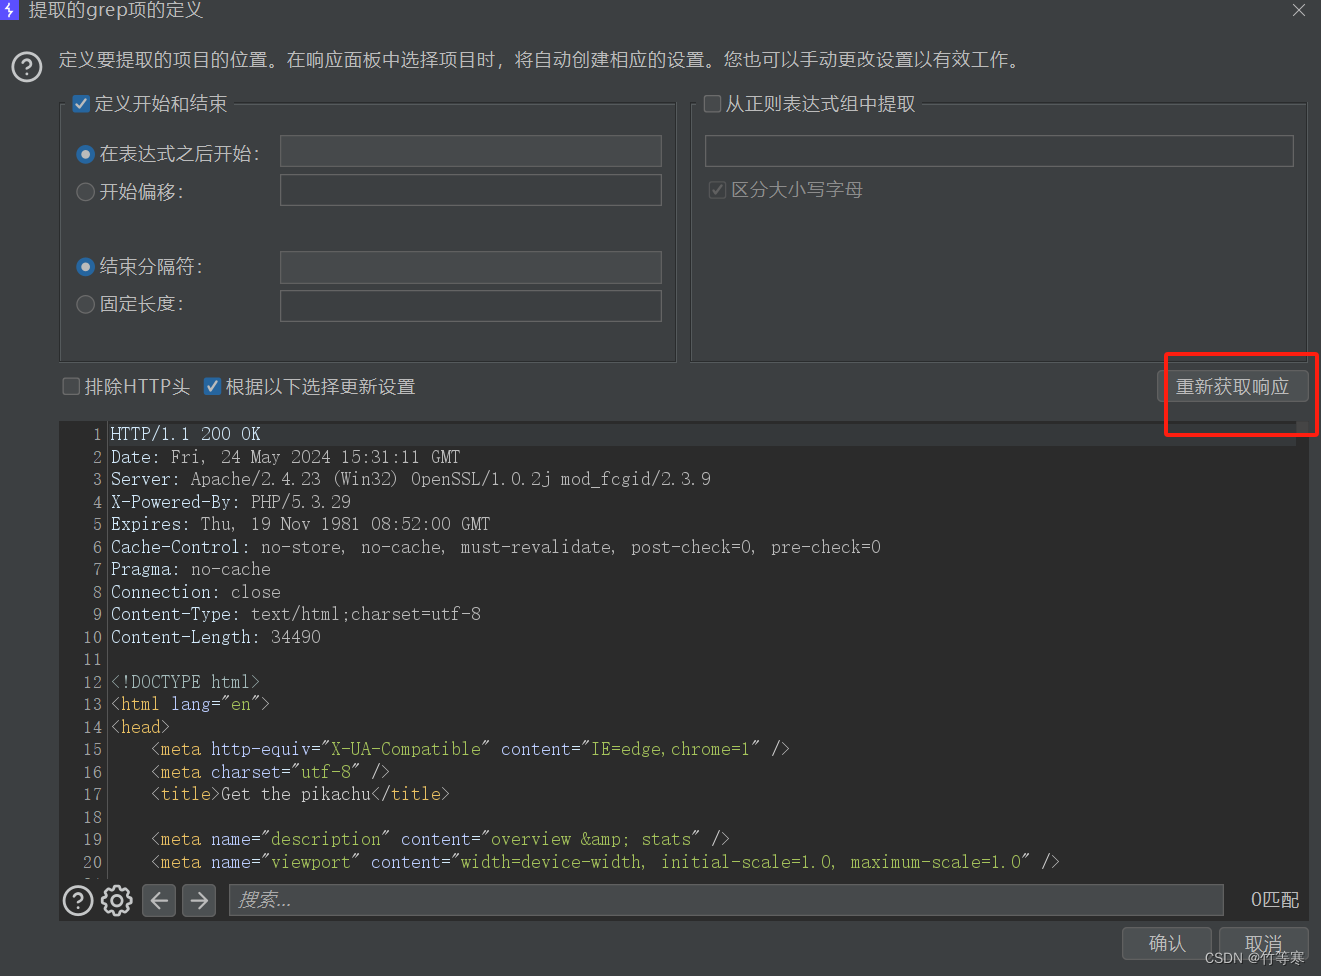Open the search help icon beside the gear

coord(78,901)
